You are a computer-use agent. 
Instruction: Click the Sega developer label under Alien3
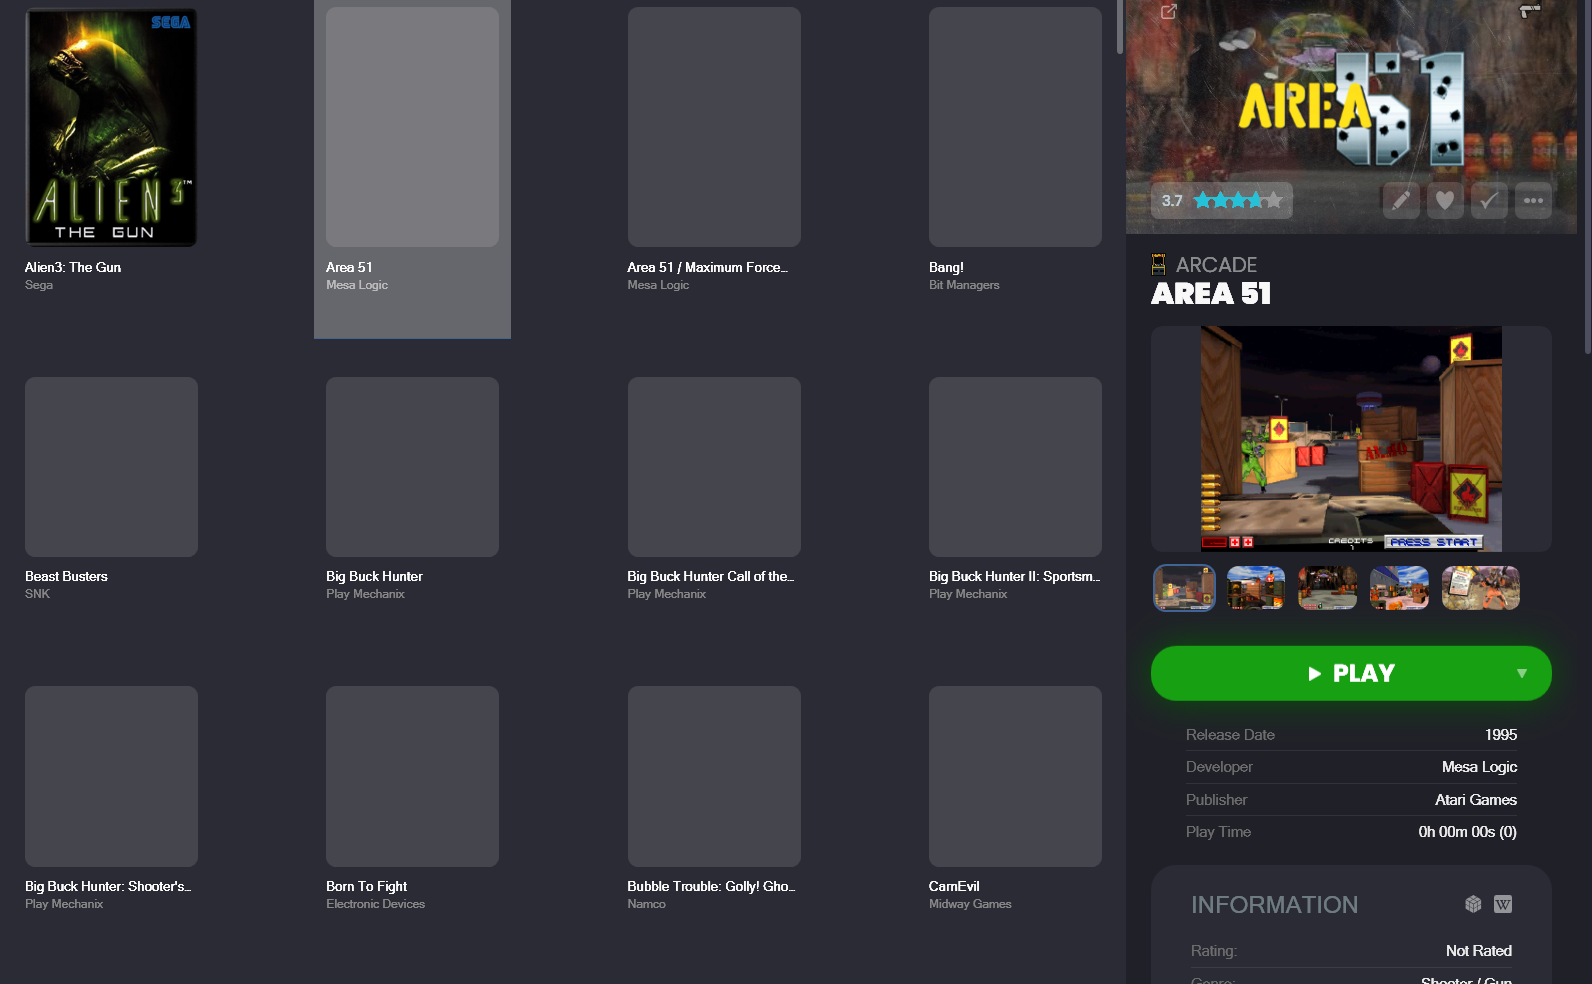39,285
